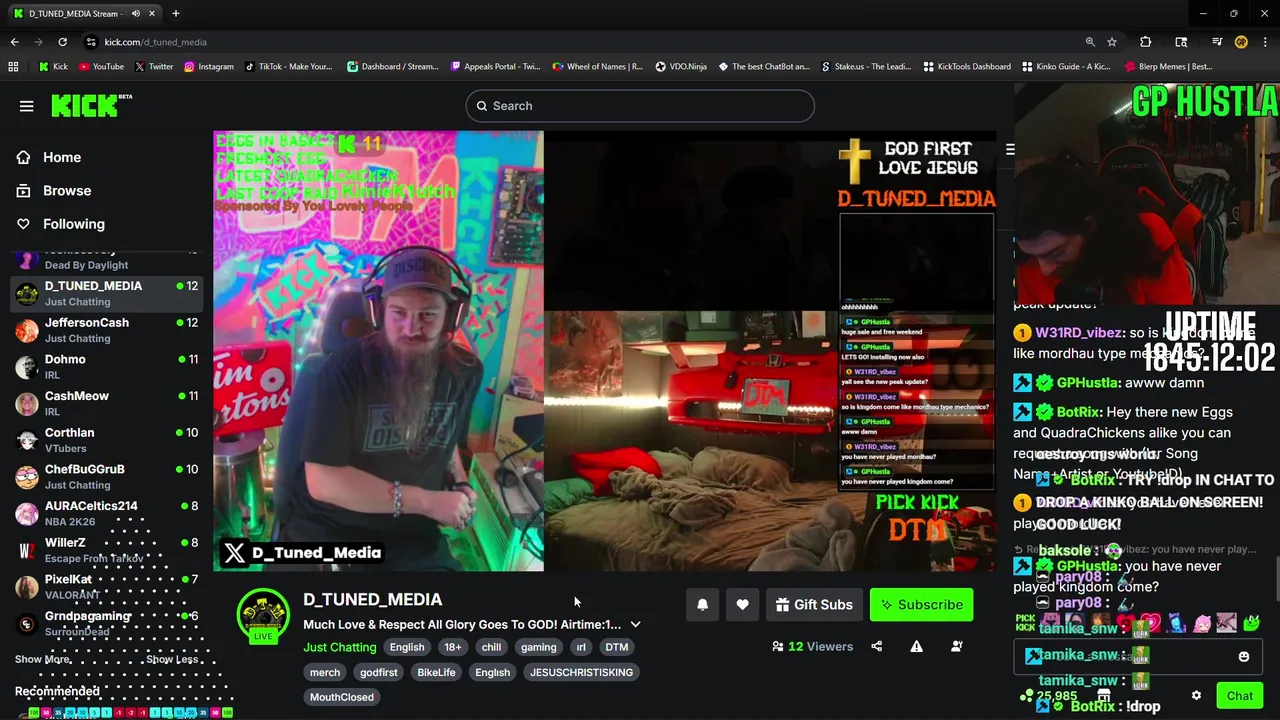Open the Chrome apps grid icon
The width and height of the screenshot is (1280, 720).
point(13,67)
